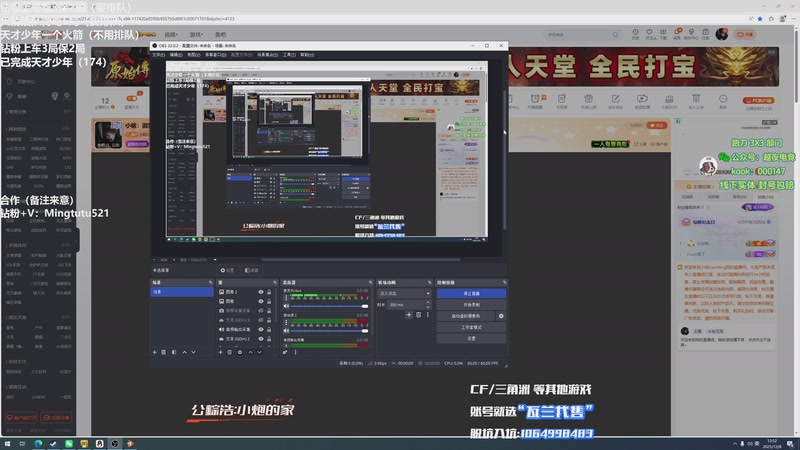Screen dimensions: 800x450
Task: Open the File menu in OBS
Action: coord(159,55)
